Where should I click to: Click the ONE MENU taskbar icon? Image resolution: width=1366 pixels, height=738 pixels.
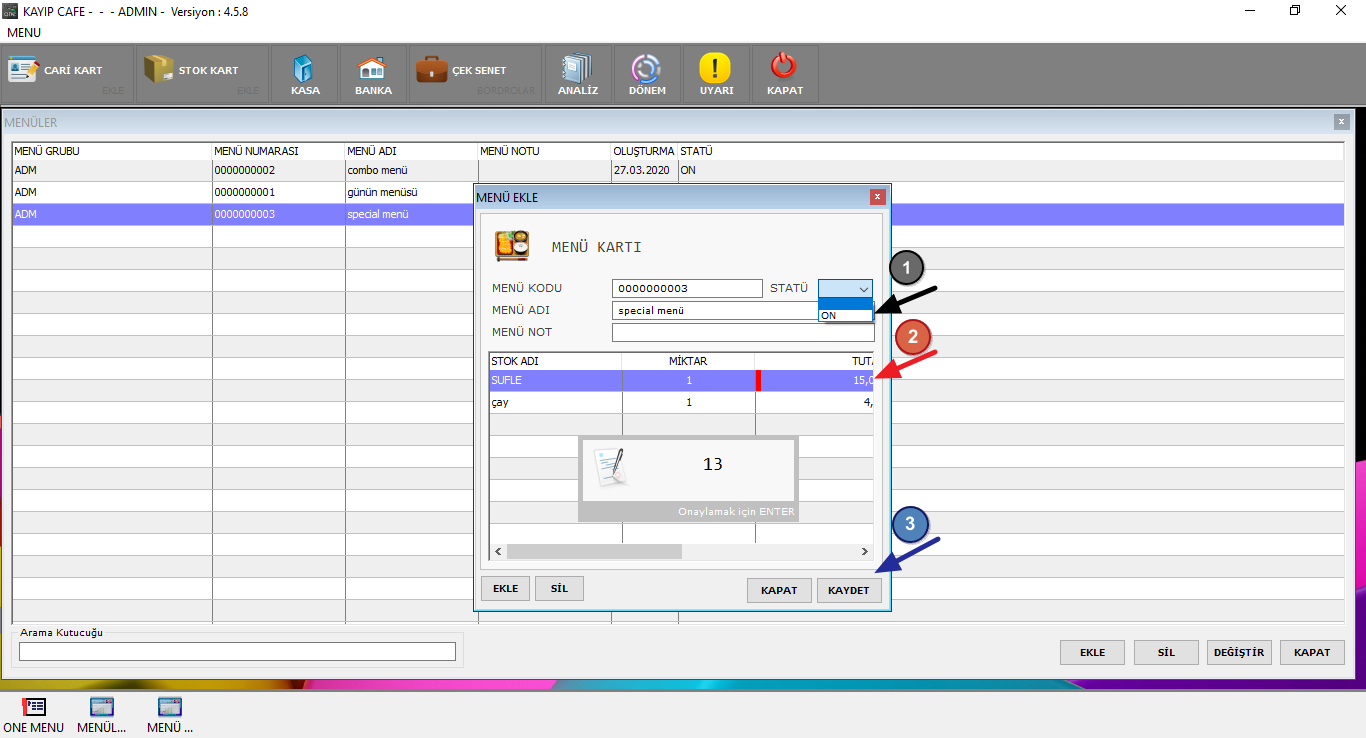[x=33, y=706]
